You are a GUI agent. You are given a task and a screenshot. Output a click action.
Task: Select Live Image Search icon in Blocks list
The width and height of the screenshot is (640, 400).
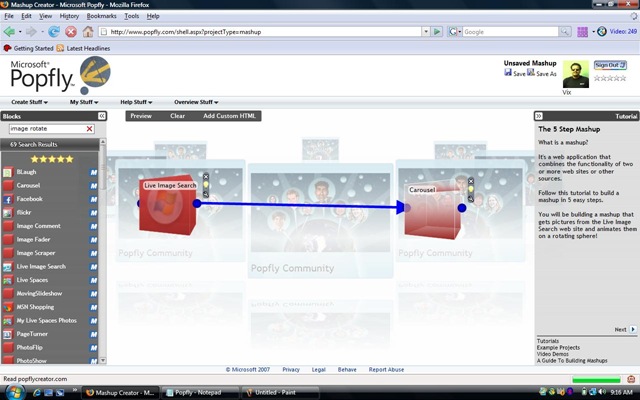[x=7, y=267]
